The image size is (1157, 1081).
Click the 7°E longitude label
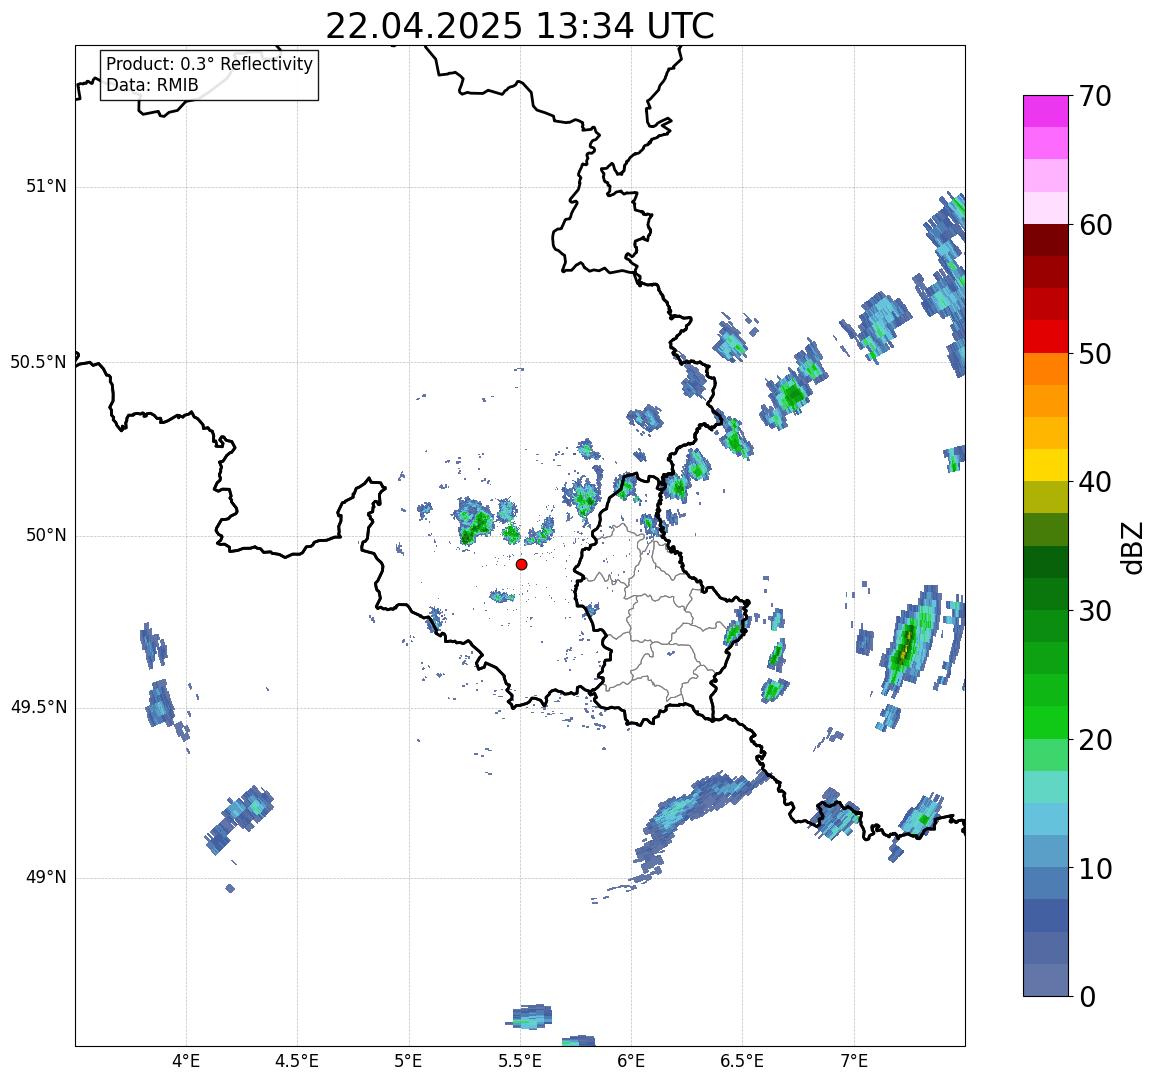pyautogui.click(x=854, y=1062)
